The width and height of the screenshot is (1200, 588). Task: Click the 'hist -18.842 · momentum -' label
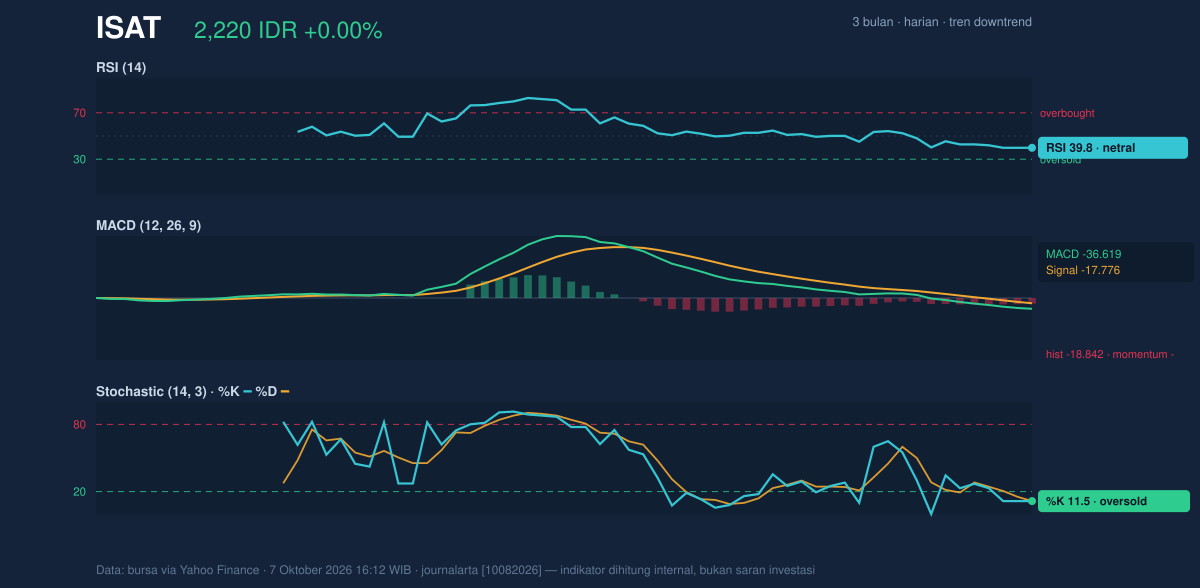1110,354
